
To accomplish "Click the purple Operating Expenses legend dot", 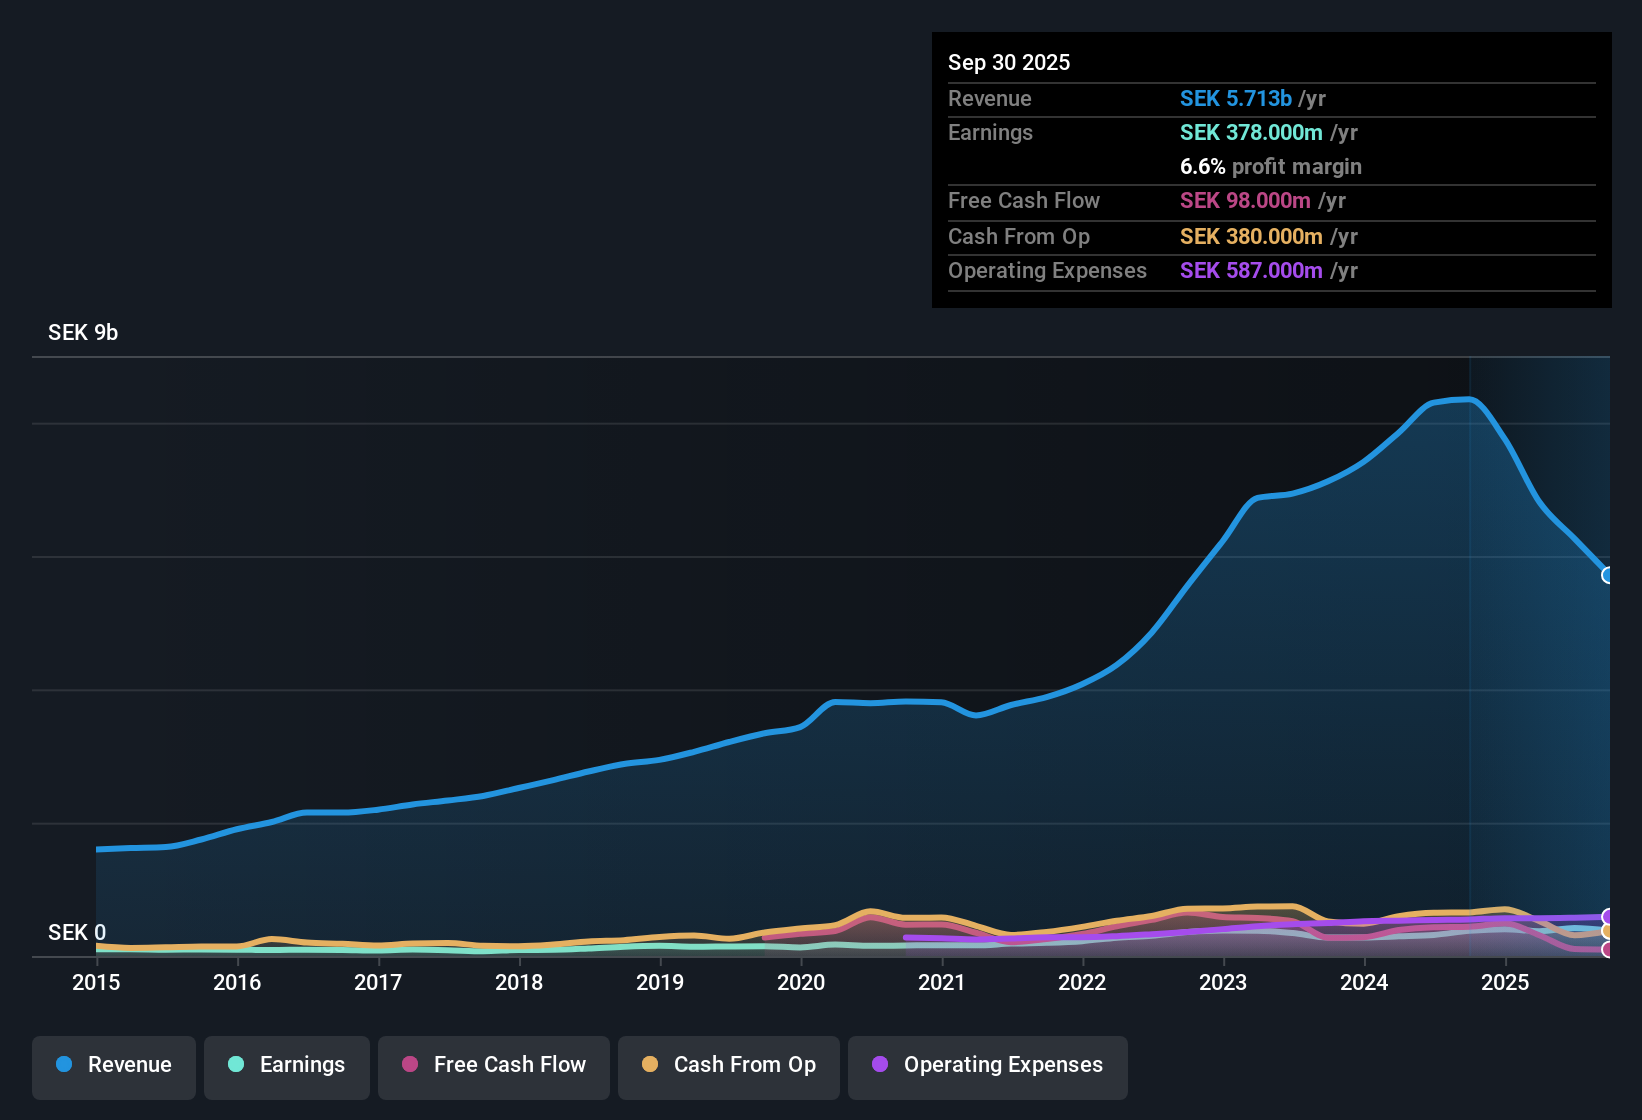I will point(879,1065).
